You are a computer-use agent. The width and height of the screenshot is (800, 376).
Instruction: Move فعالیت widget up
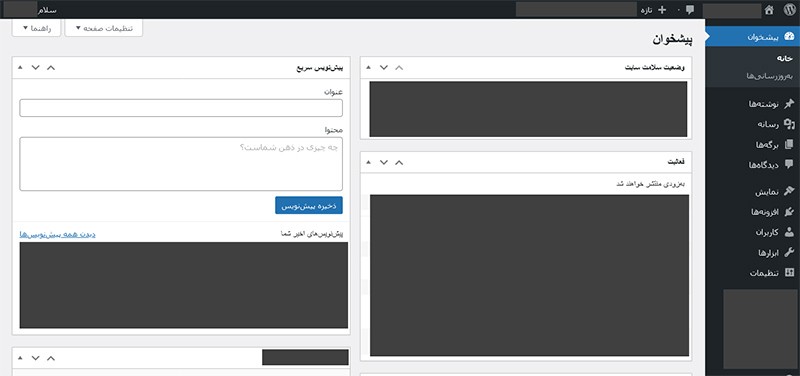399,162
